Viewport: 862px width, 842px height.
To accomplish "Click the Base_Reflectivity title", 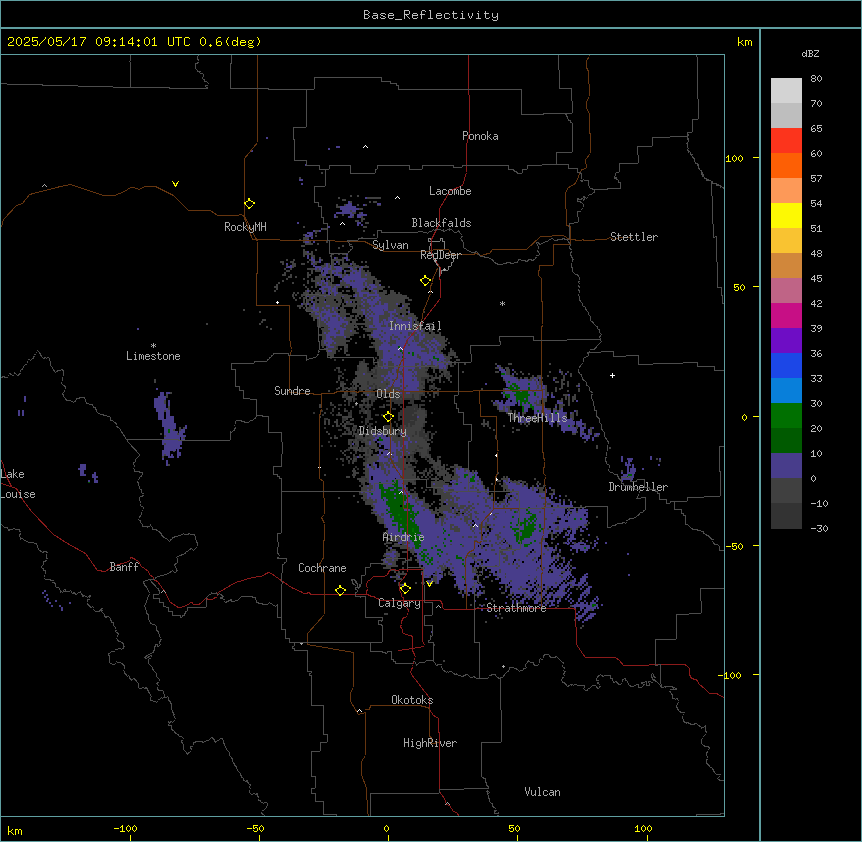I will [x=431, y=15].
